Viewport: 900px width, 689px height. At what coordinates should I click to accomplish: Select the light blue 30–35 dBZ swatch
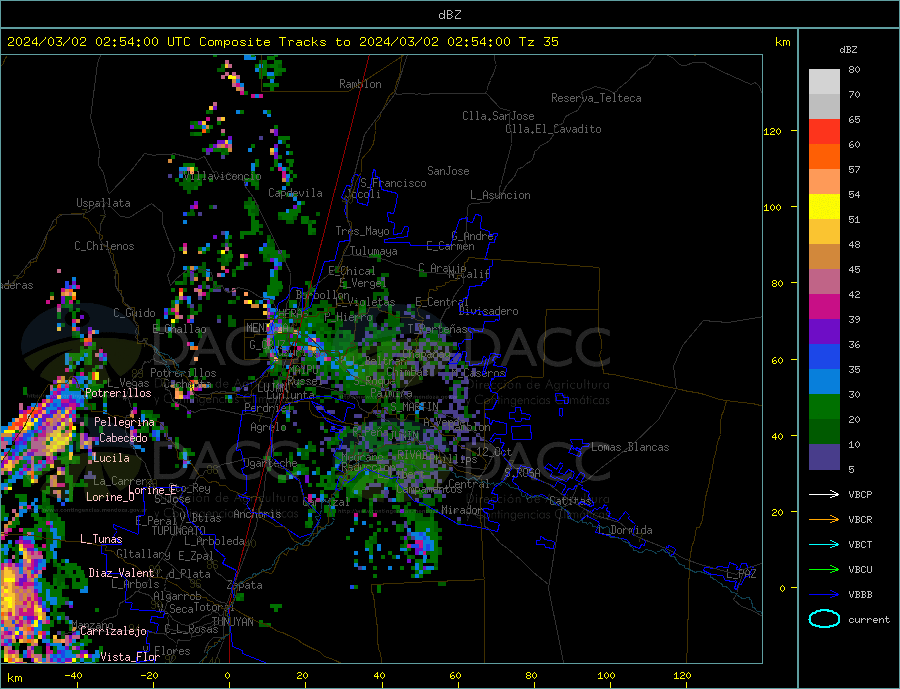[x=824, y=381]
